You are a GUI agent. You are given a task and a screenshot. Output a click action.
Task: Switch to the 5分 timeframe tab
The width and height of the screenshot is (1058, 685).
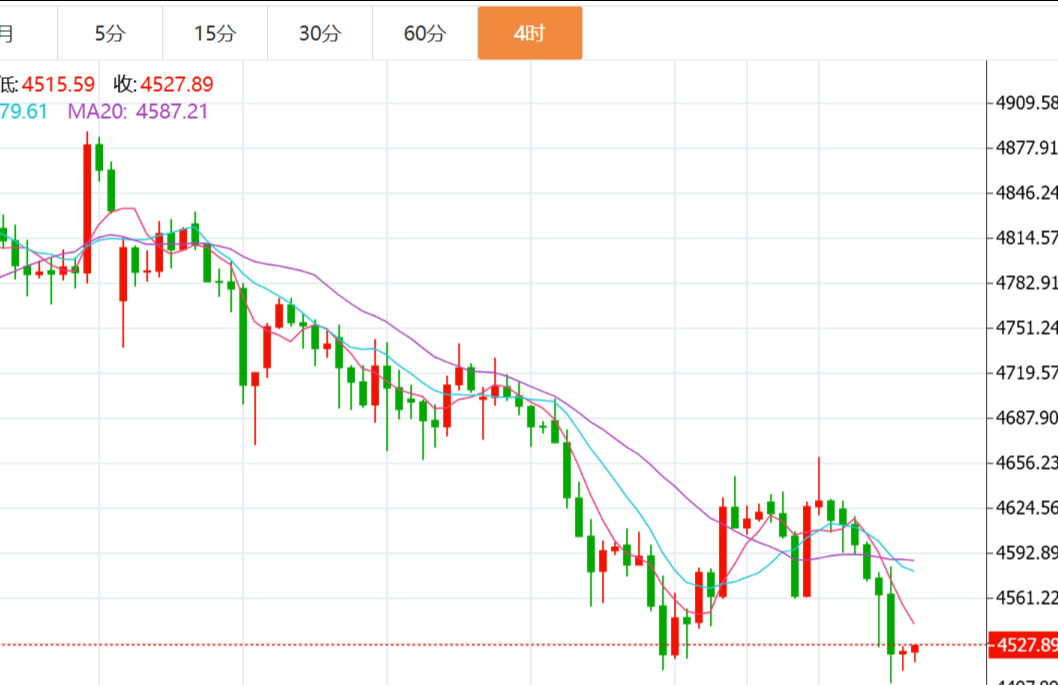pyautogui.click(x=110, y=33)
